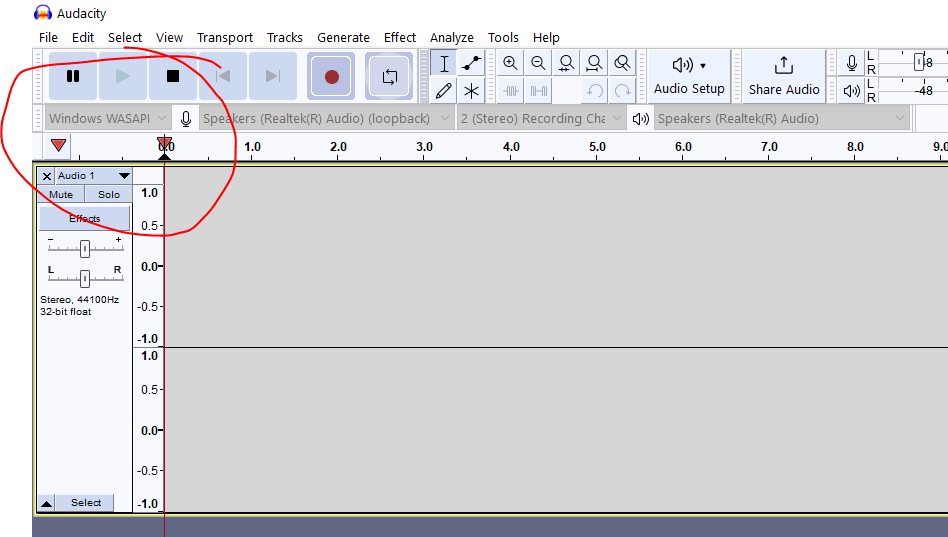Click the playback meter speaker icon
Screen dimensions: 948x537
[851, 91]
